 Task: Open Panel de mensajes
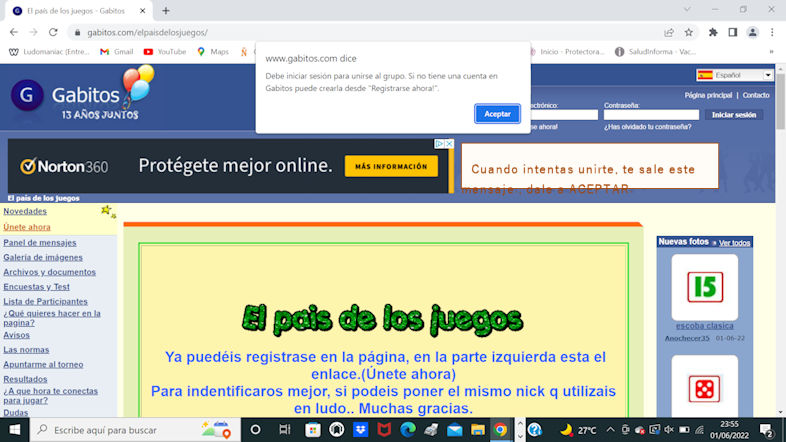point(40,243)
